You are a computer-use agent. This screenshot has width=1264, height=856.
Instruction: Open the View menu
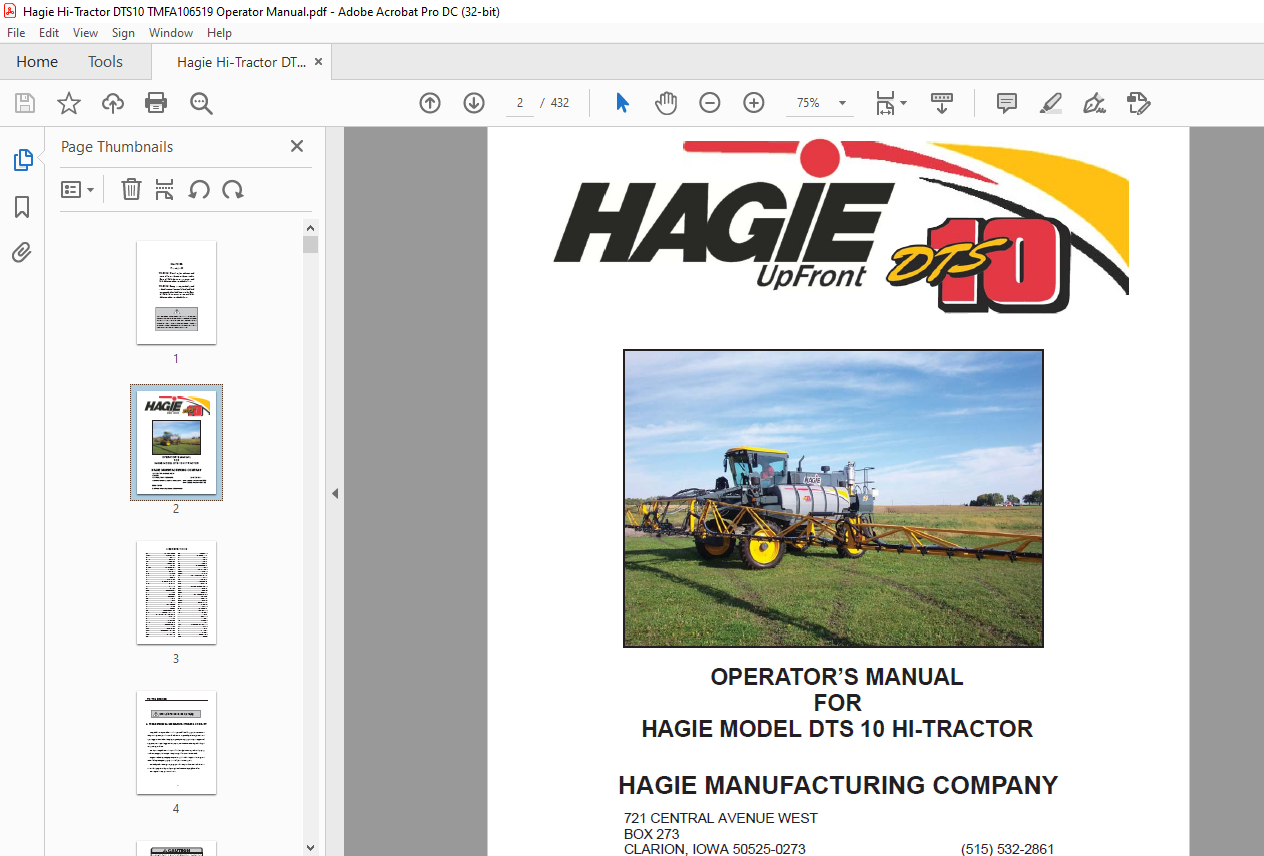pos(85,33)
